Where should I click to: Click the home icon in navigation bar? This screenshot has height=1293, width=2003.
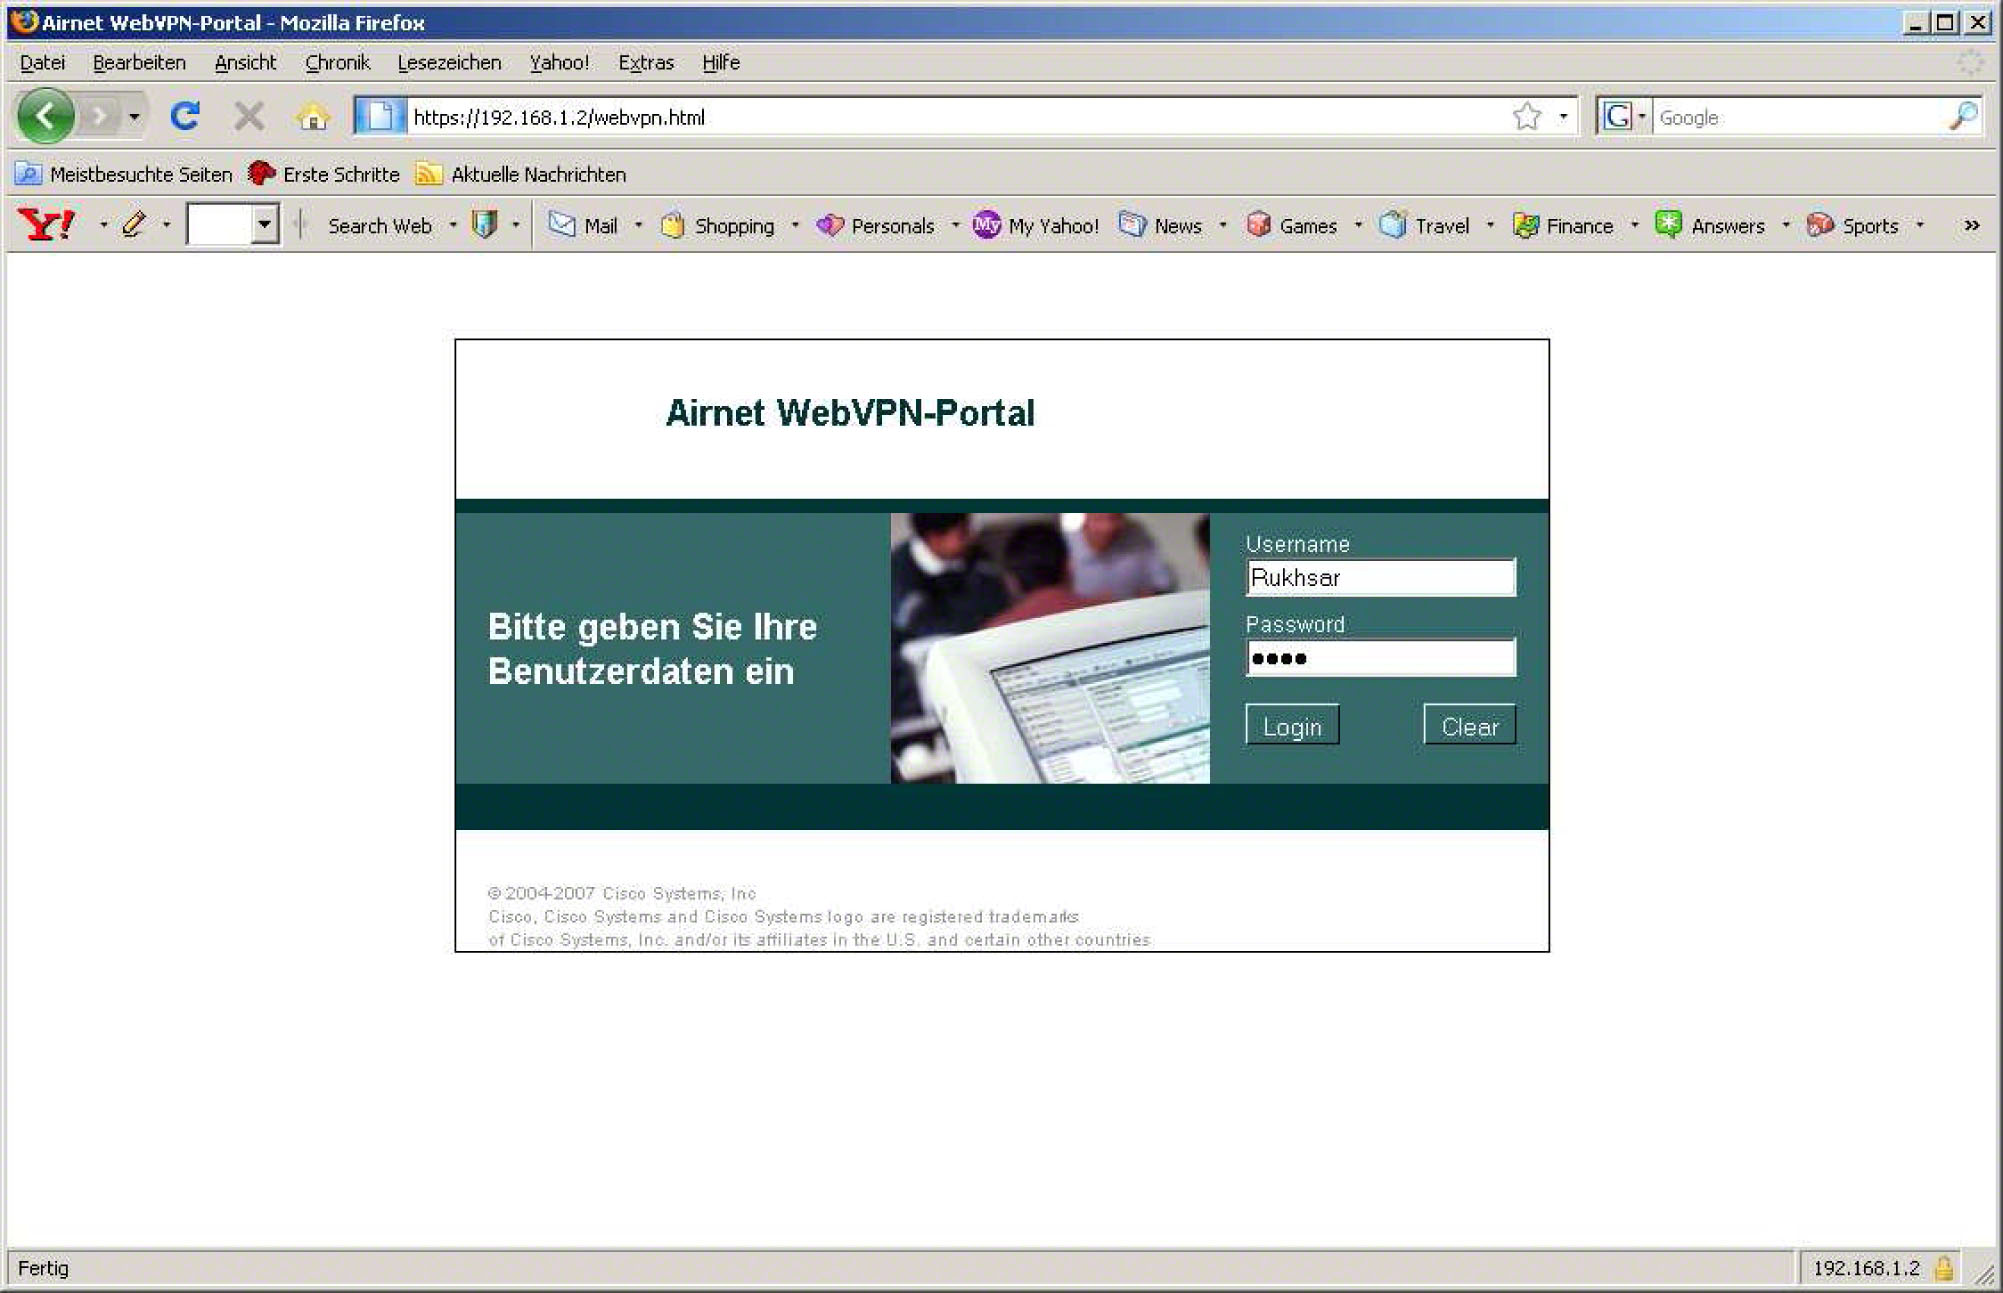point(313,116)
